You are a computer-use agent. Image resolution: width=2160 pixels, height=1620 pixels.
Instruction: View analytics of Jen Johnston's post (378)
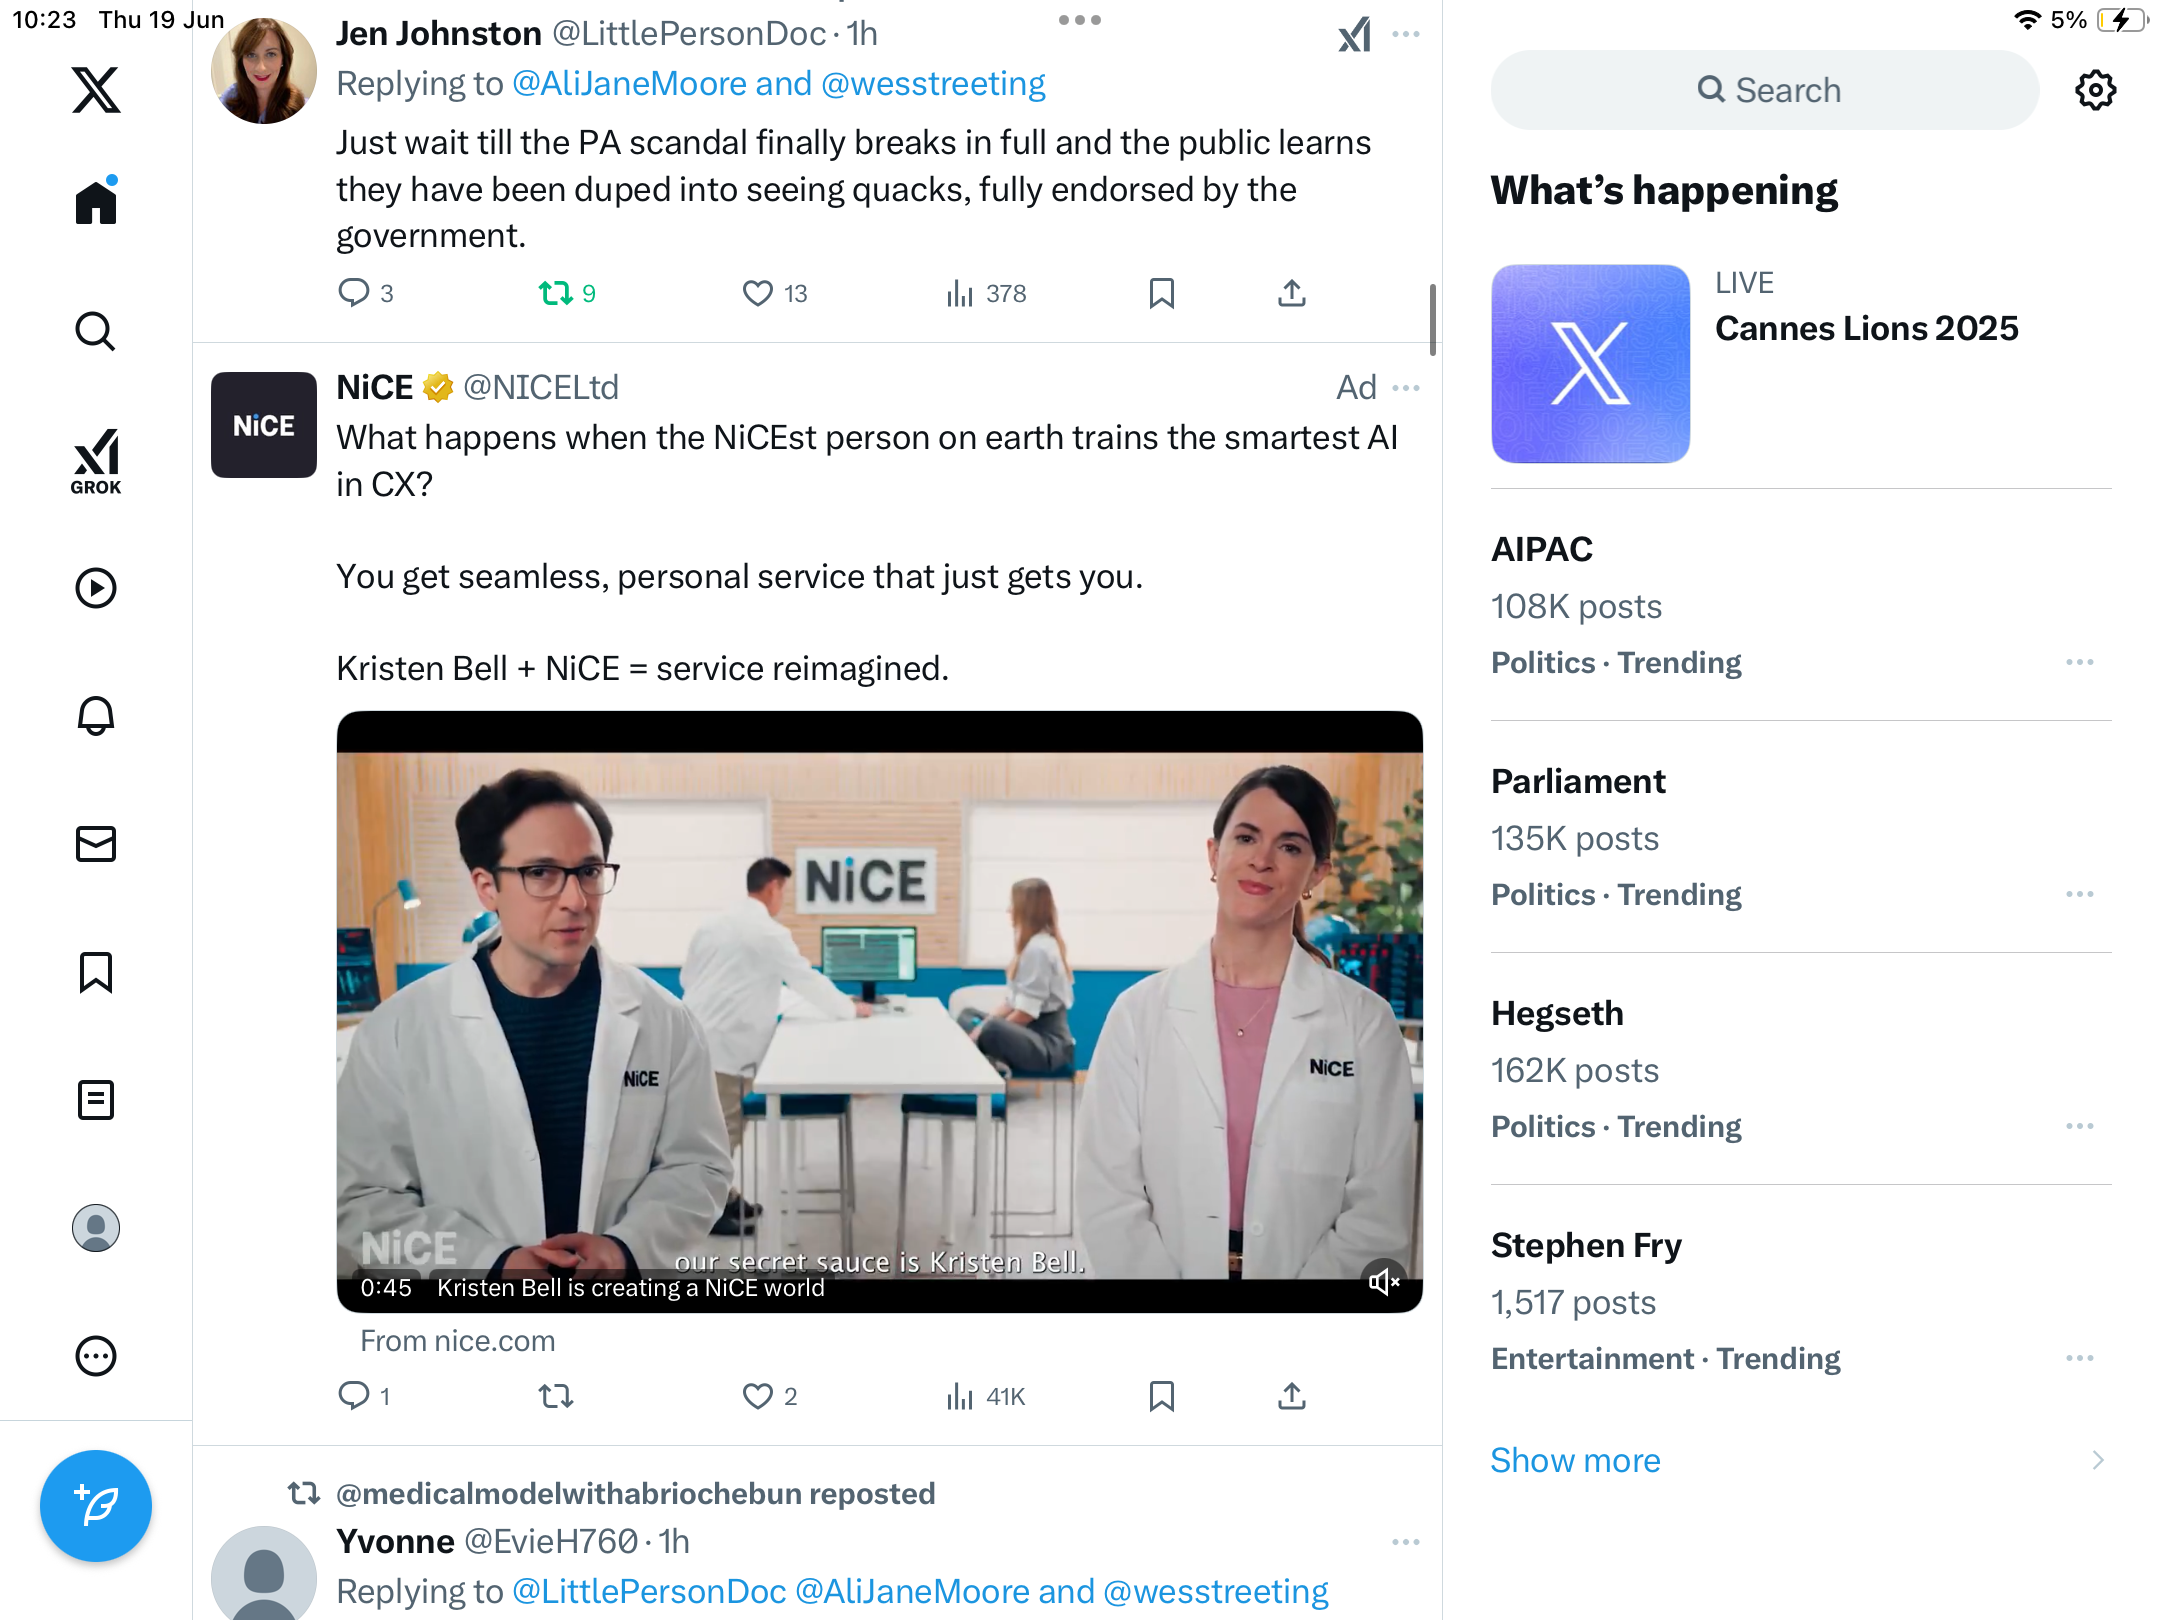click(x=985, y=293)
